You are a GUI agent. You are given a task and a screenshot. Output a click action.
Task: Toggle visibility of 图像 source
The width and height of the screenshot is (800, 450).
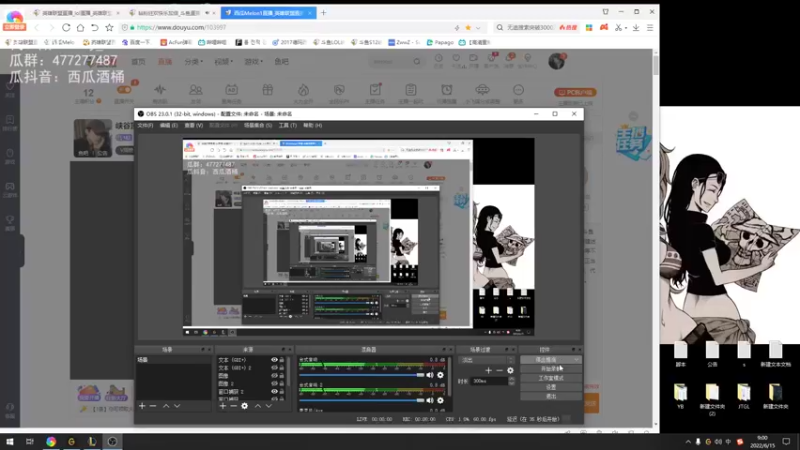click(x=274, y=376)
